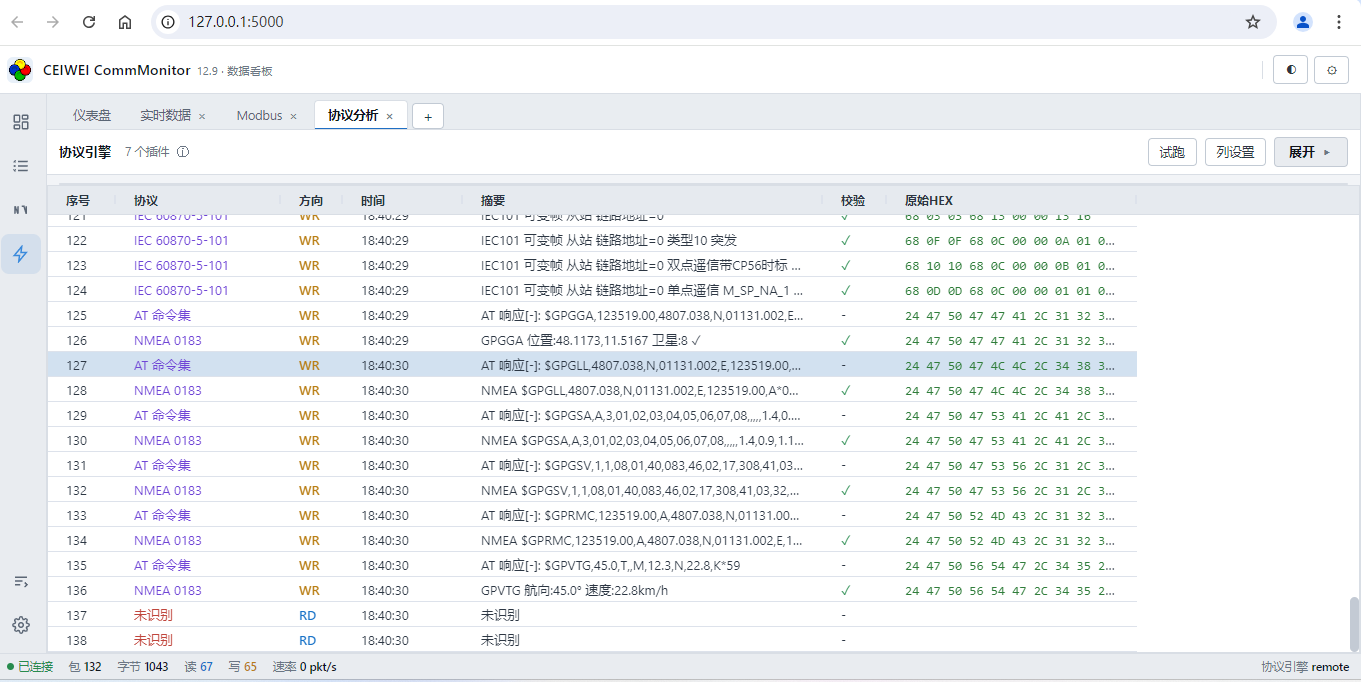Open NMEA 0183 link in row 128
Viewport: 1361px width, 682px height.
tap(168, 390)
